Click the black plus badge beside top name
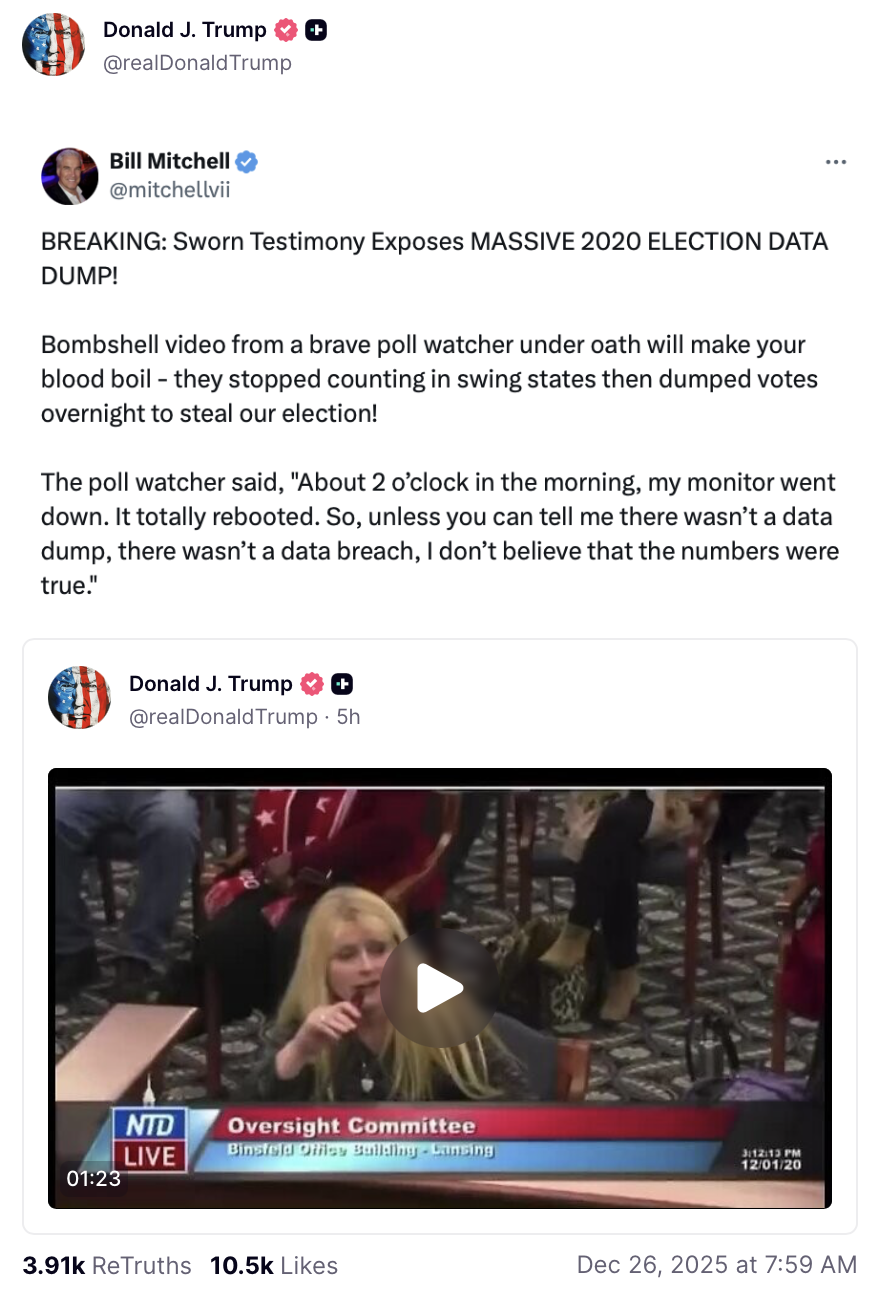The width and height of the screenshot is (878, 1298). point(316,30)
